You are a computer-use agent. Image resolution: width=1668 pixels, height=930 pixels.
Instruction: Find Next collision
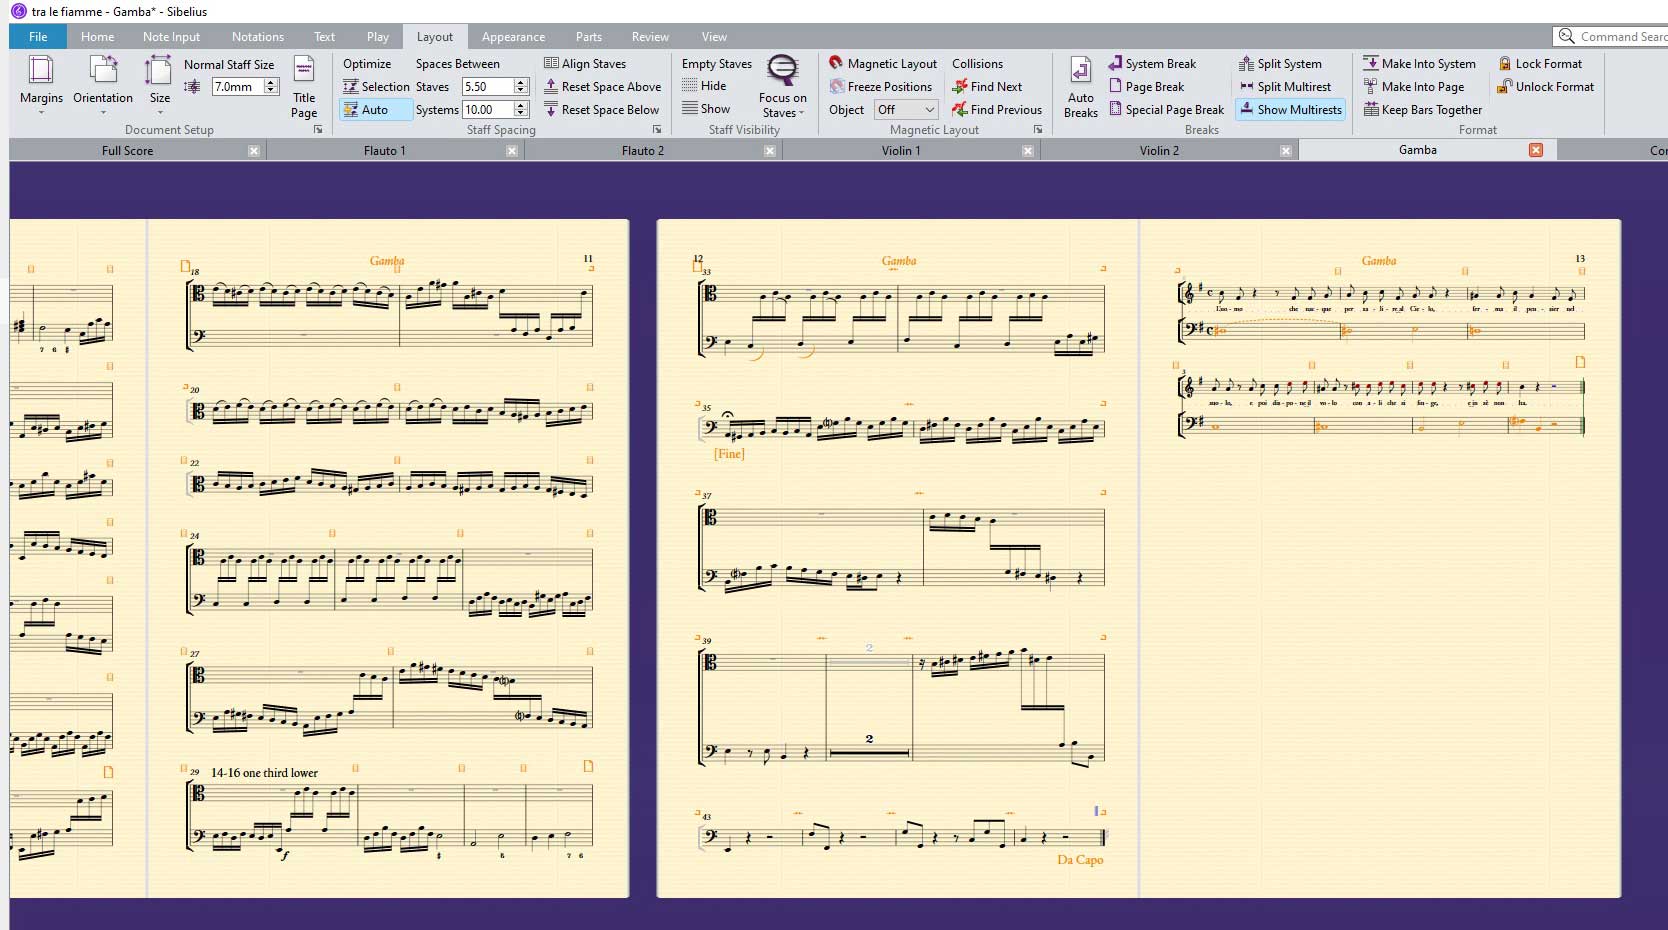click(987, 87)
